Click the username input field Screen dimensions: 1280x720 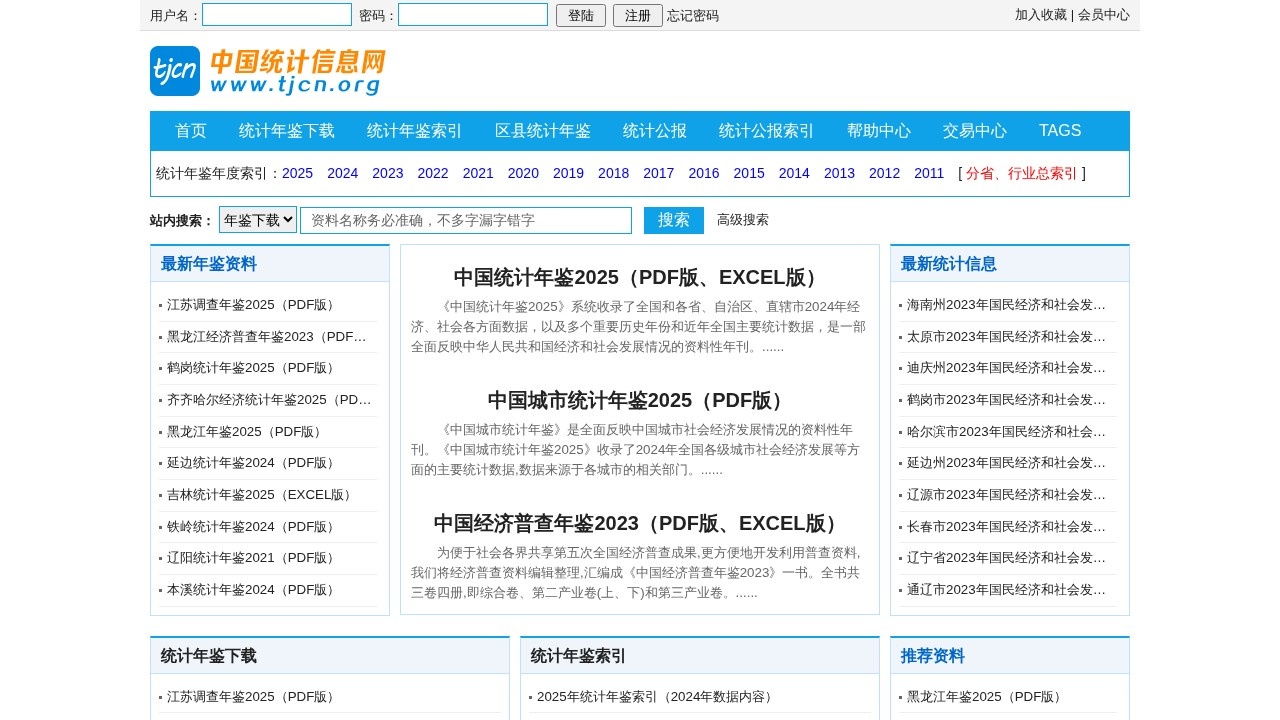[277, 15]
